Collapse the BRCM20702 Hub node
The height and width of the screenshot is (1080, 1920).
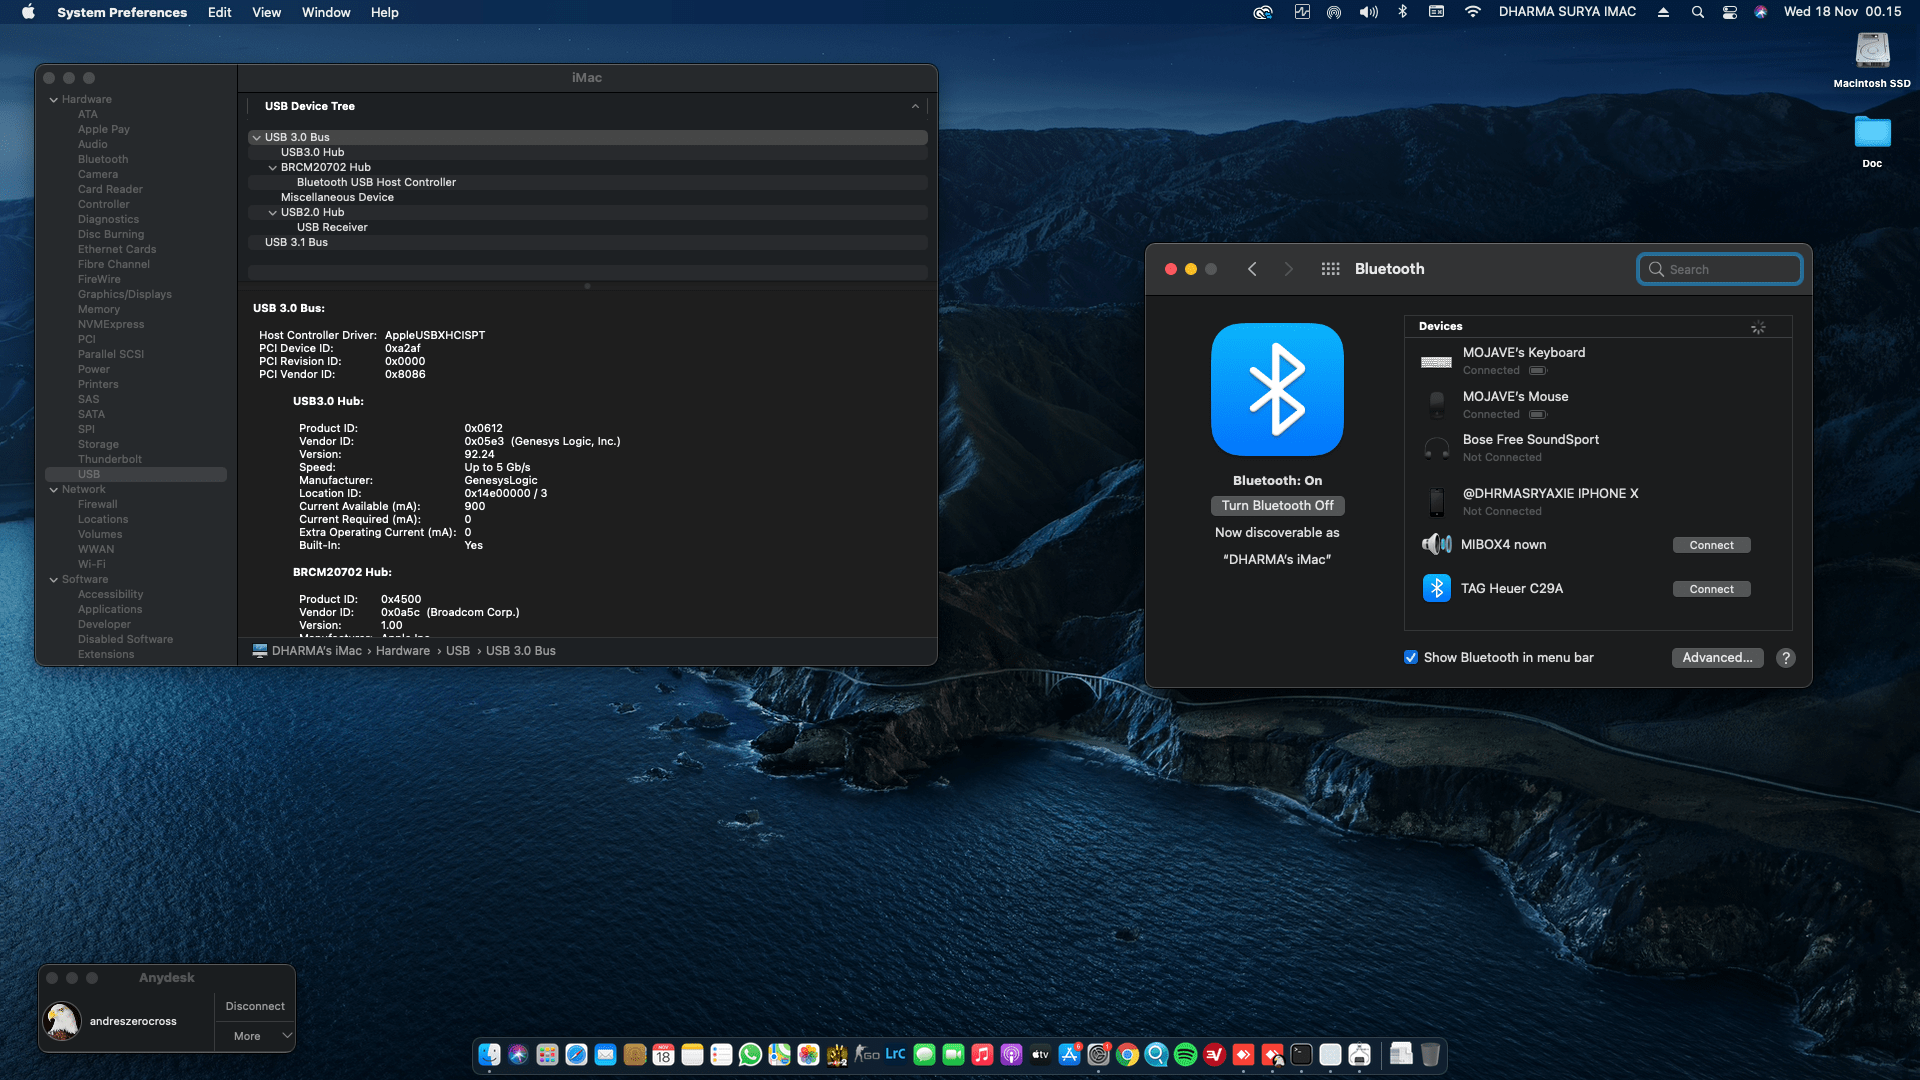point(273,168)
